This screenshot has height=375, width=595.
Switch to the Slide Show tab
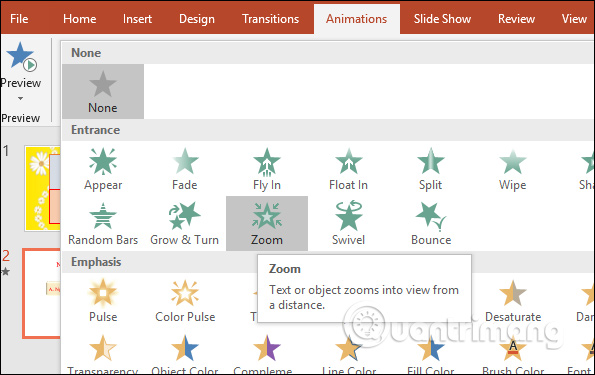[442, 19]
